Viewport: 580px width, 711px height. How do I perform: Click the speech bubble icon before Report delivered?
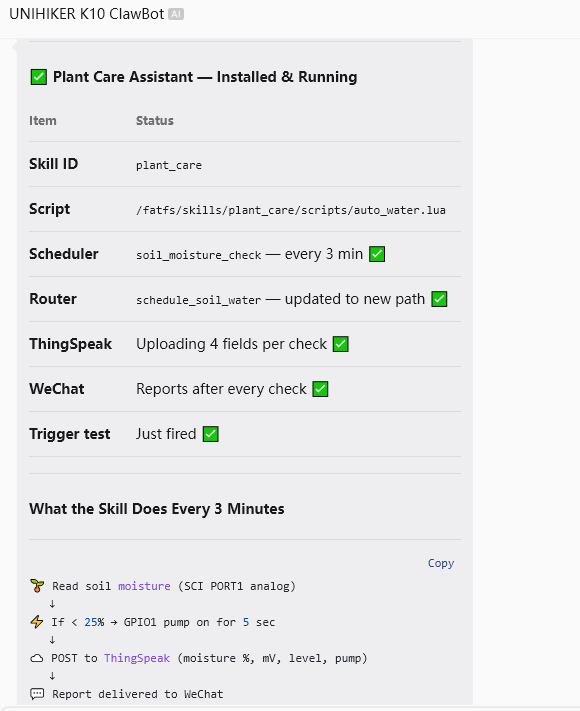pyautogui.click(x=37, y=694)
